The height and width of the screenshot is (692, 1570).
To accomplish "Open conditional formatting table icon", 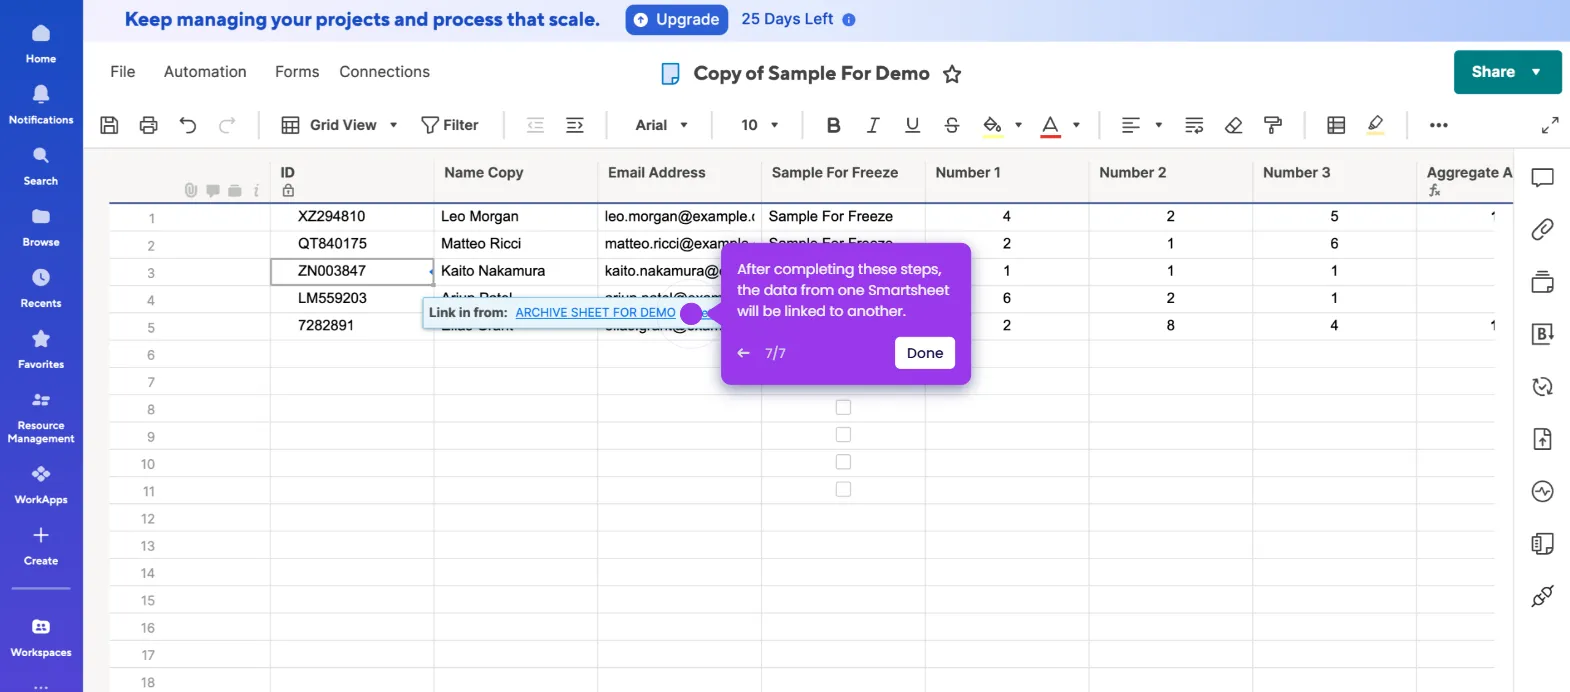I will (x=1336, y=125).
